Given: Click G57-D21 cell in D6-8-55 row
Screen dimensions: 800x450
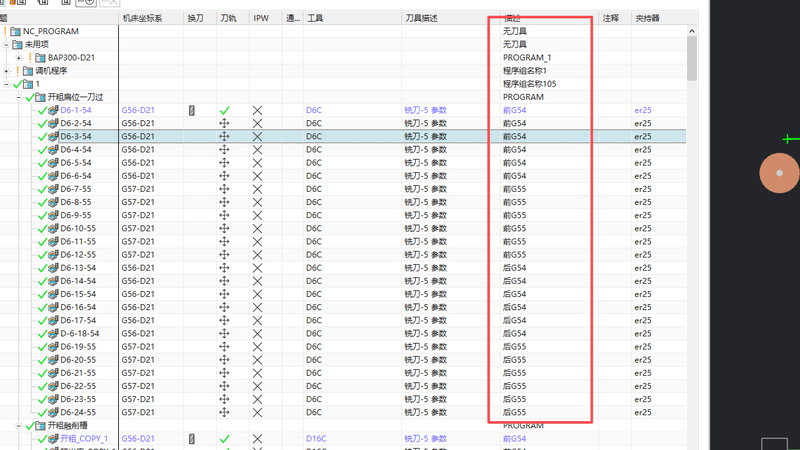Looking at the screenshot, I should pos(138,202).
